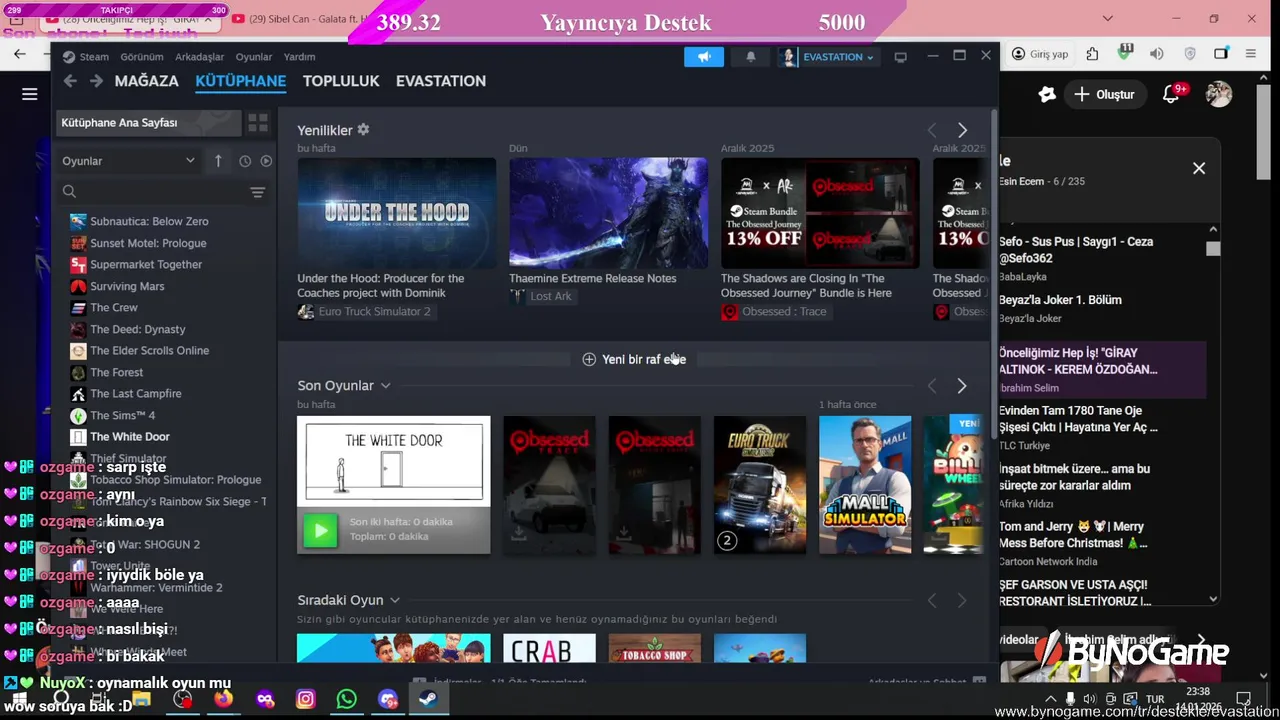Expand browser tab list chevron
This screenshot has width=1280, height=720.
tap(1107, 18)
